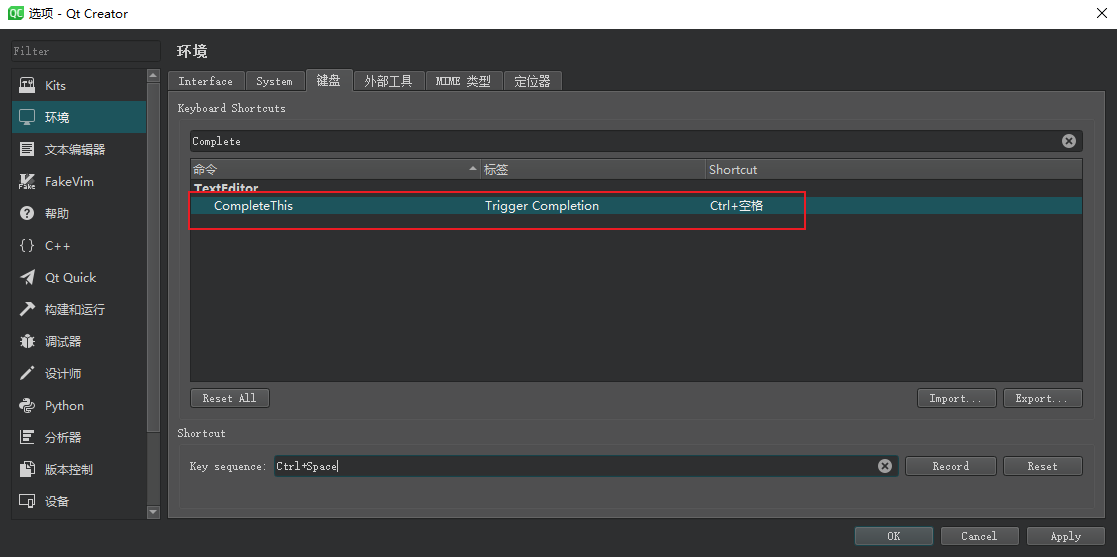
Task: Click the Export... button
Action: [1042, 398]
